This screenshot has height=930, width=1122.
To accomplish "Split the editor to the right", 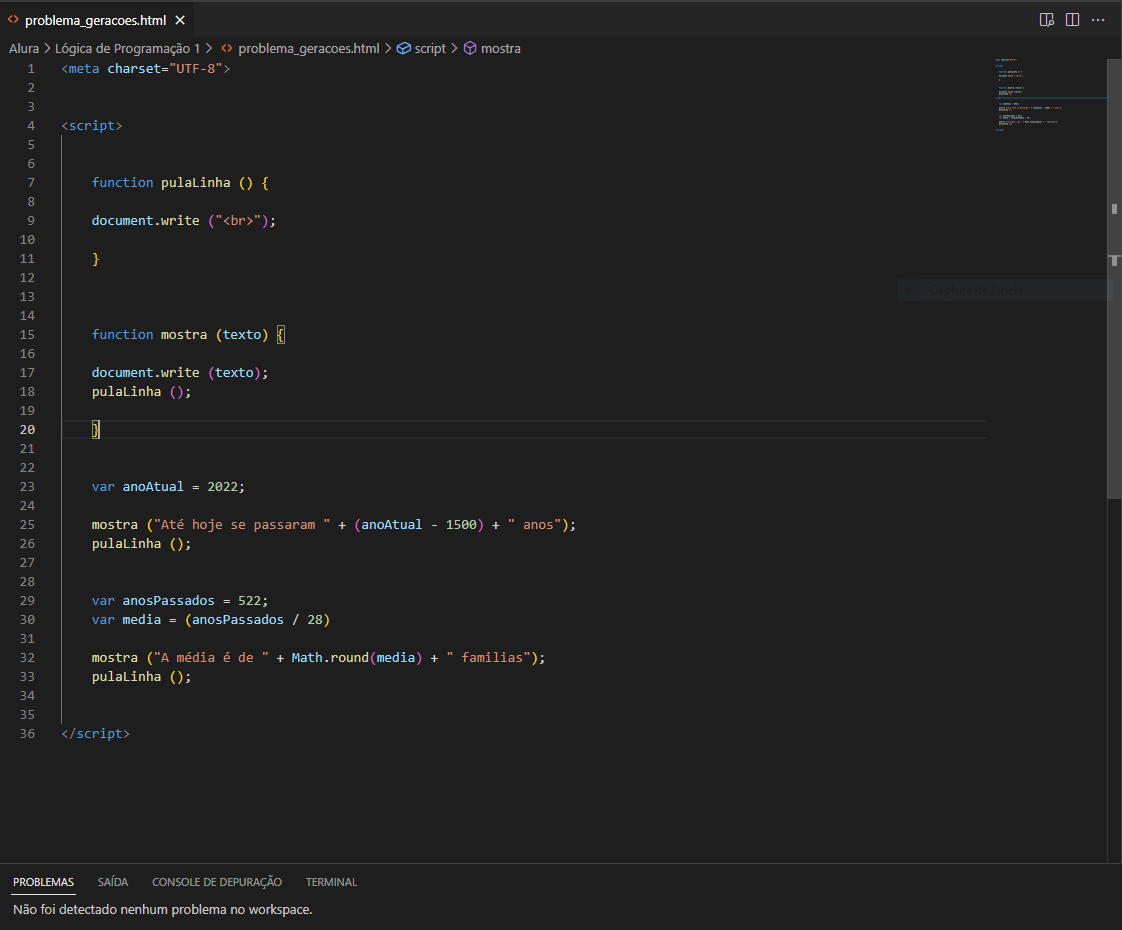I will (x=1072, y=20).
